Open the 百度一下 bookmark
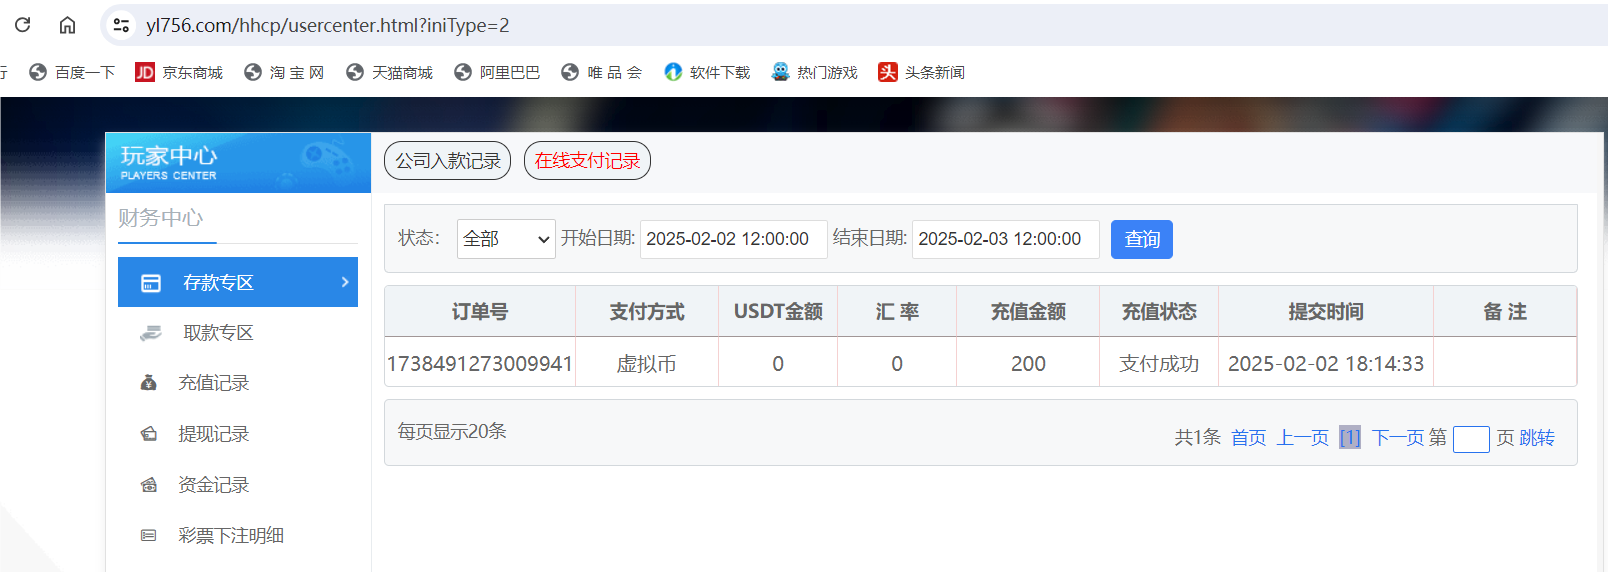Screen dimensions: 1608x572 (x=72, y=72)
